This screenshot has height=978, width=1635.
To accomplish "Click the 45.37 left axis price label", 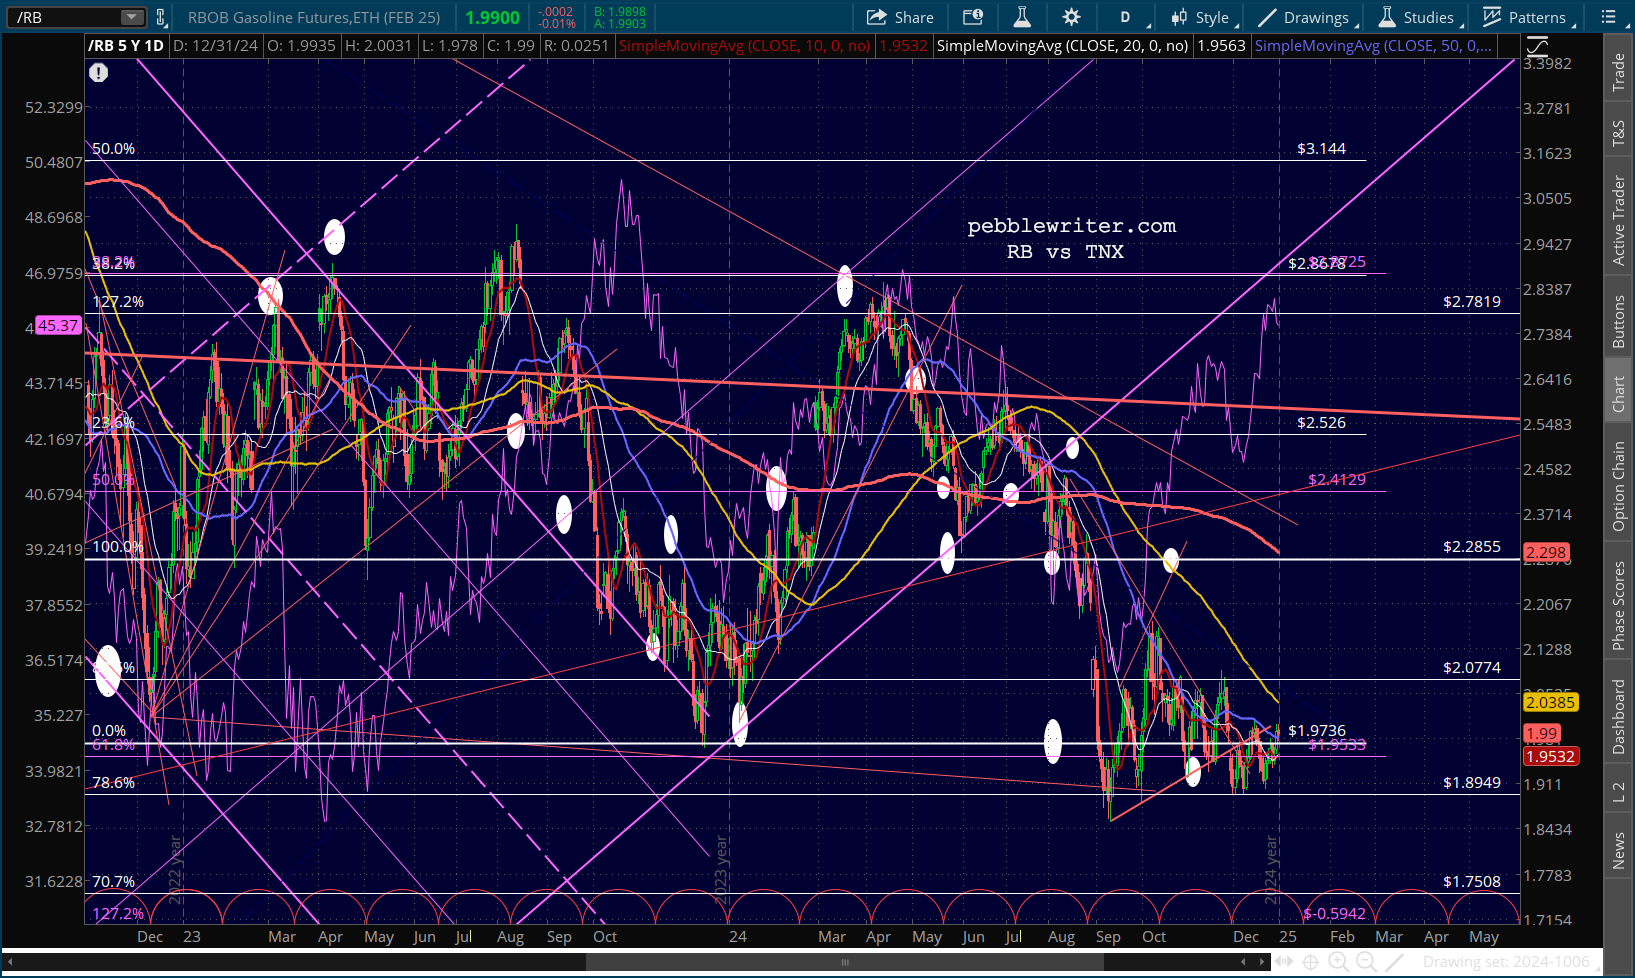I will [x=57, y=325].
